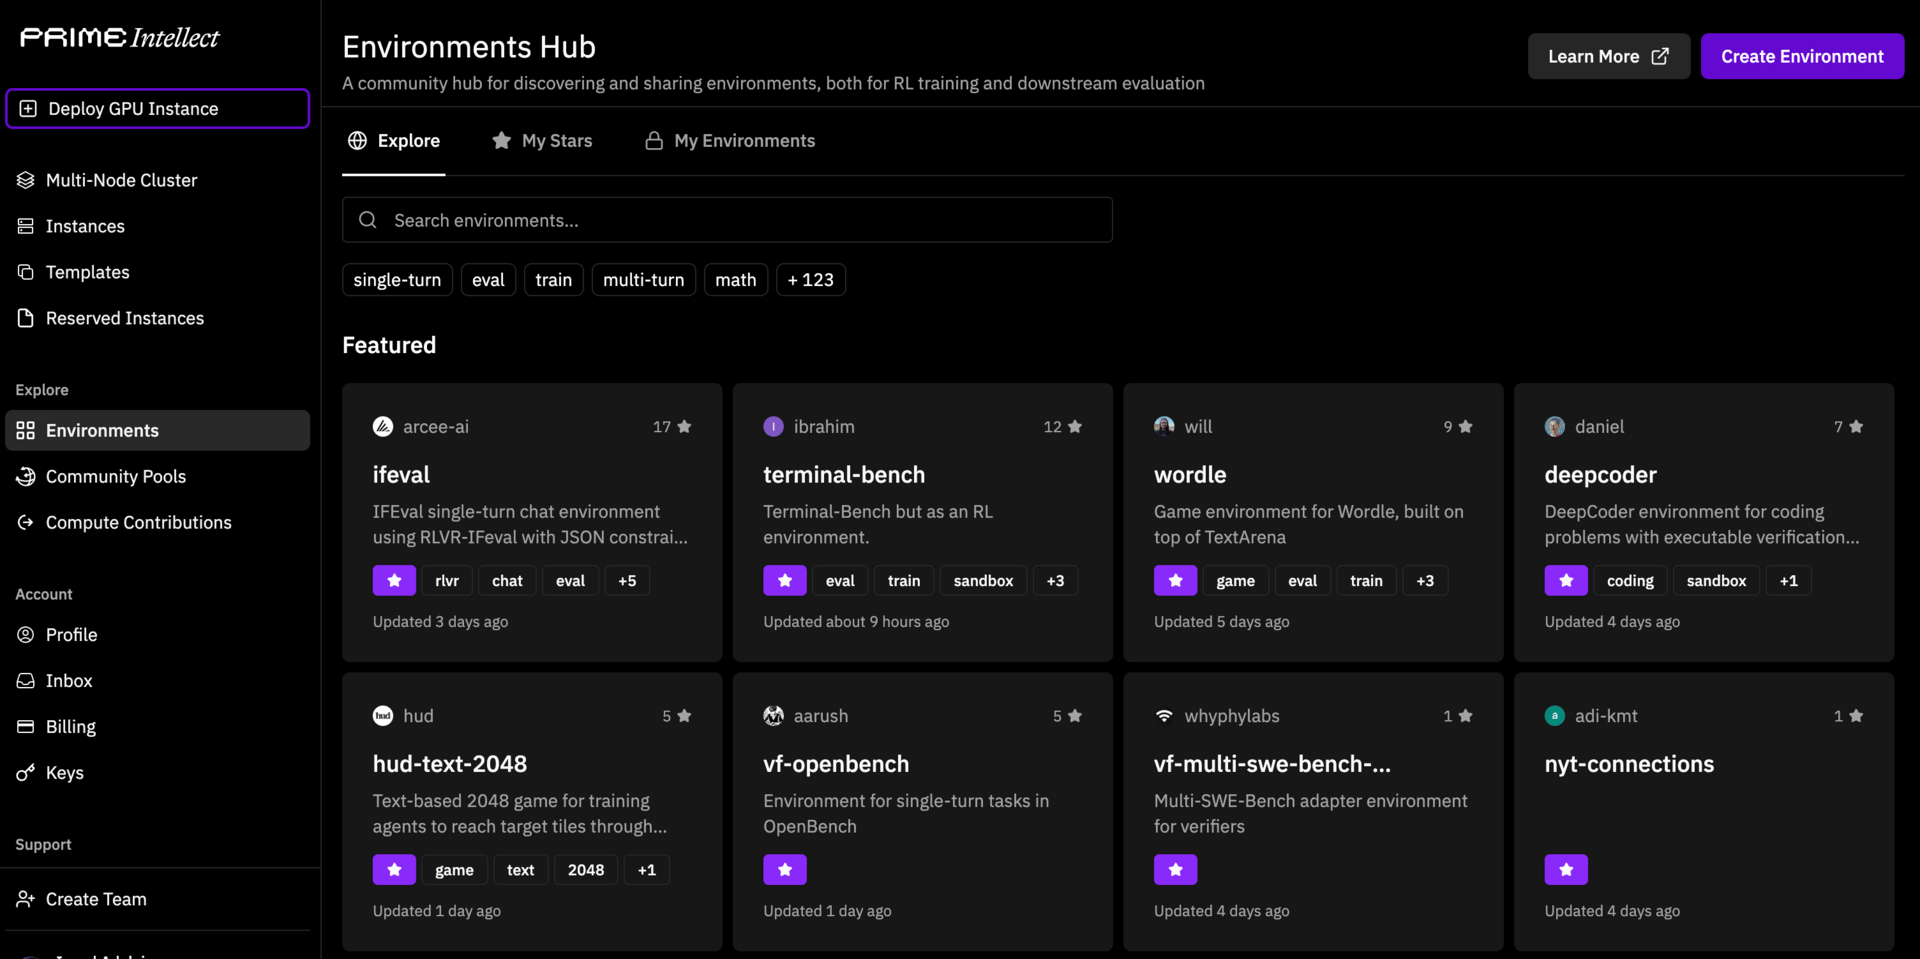The width and height of the screenshot is (1920, 959).
Task: Click the arcee-ai avatar icon
Action: 383,426
